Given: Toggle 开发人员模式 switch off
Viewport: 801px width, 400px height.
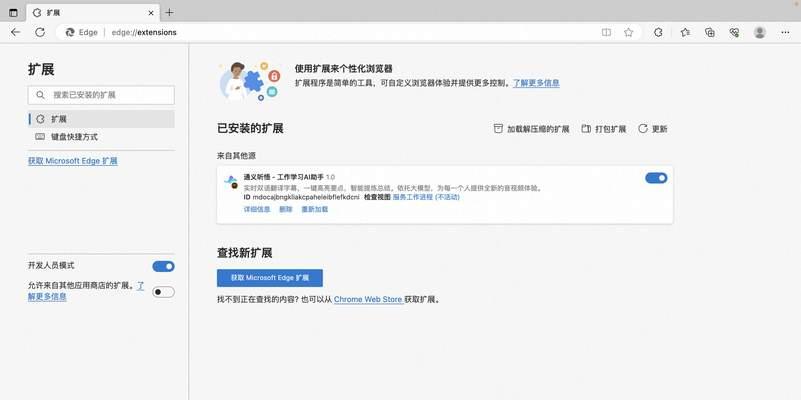Looking at the screenshot, I should click(x=163, y=266).
